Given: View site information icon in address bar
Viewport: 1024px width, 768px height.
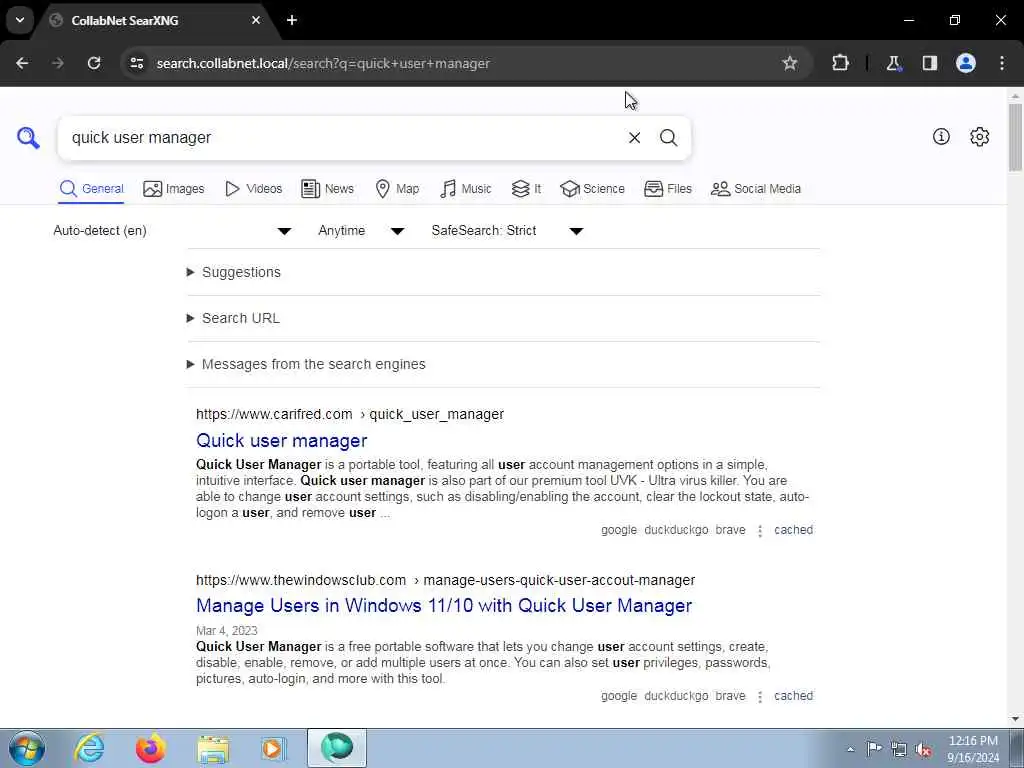Looking at the screenshot, I should point(136,63).
